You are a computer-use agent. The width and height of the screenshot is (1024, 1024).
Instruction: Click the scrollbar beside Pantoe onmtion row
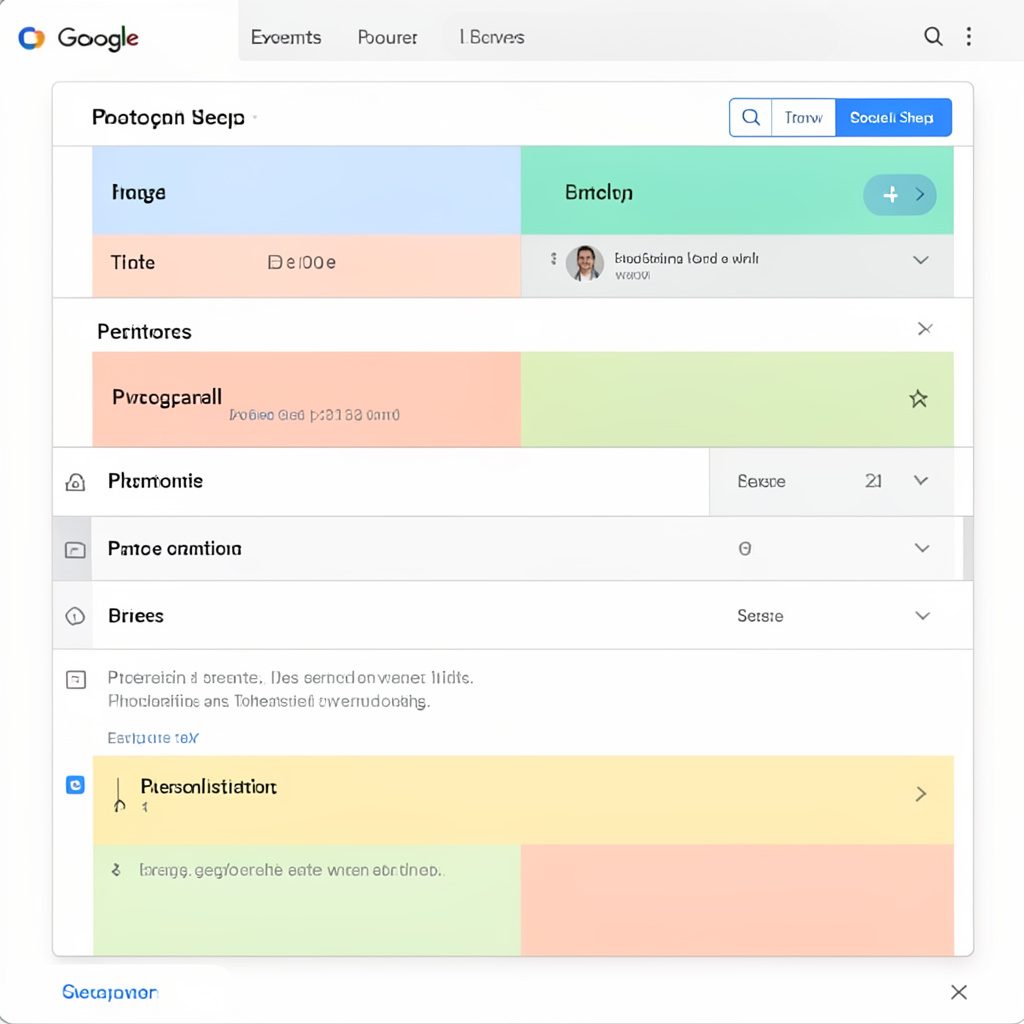[x=968, y=549]
